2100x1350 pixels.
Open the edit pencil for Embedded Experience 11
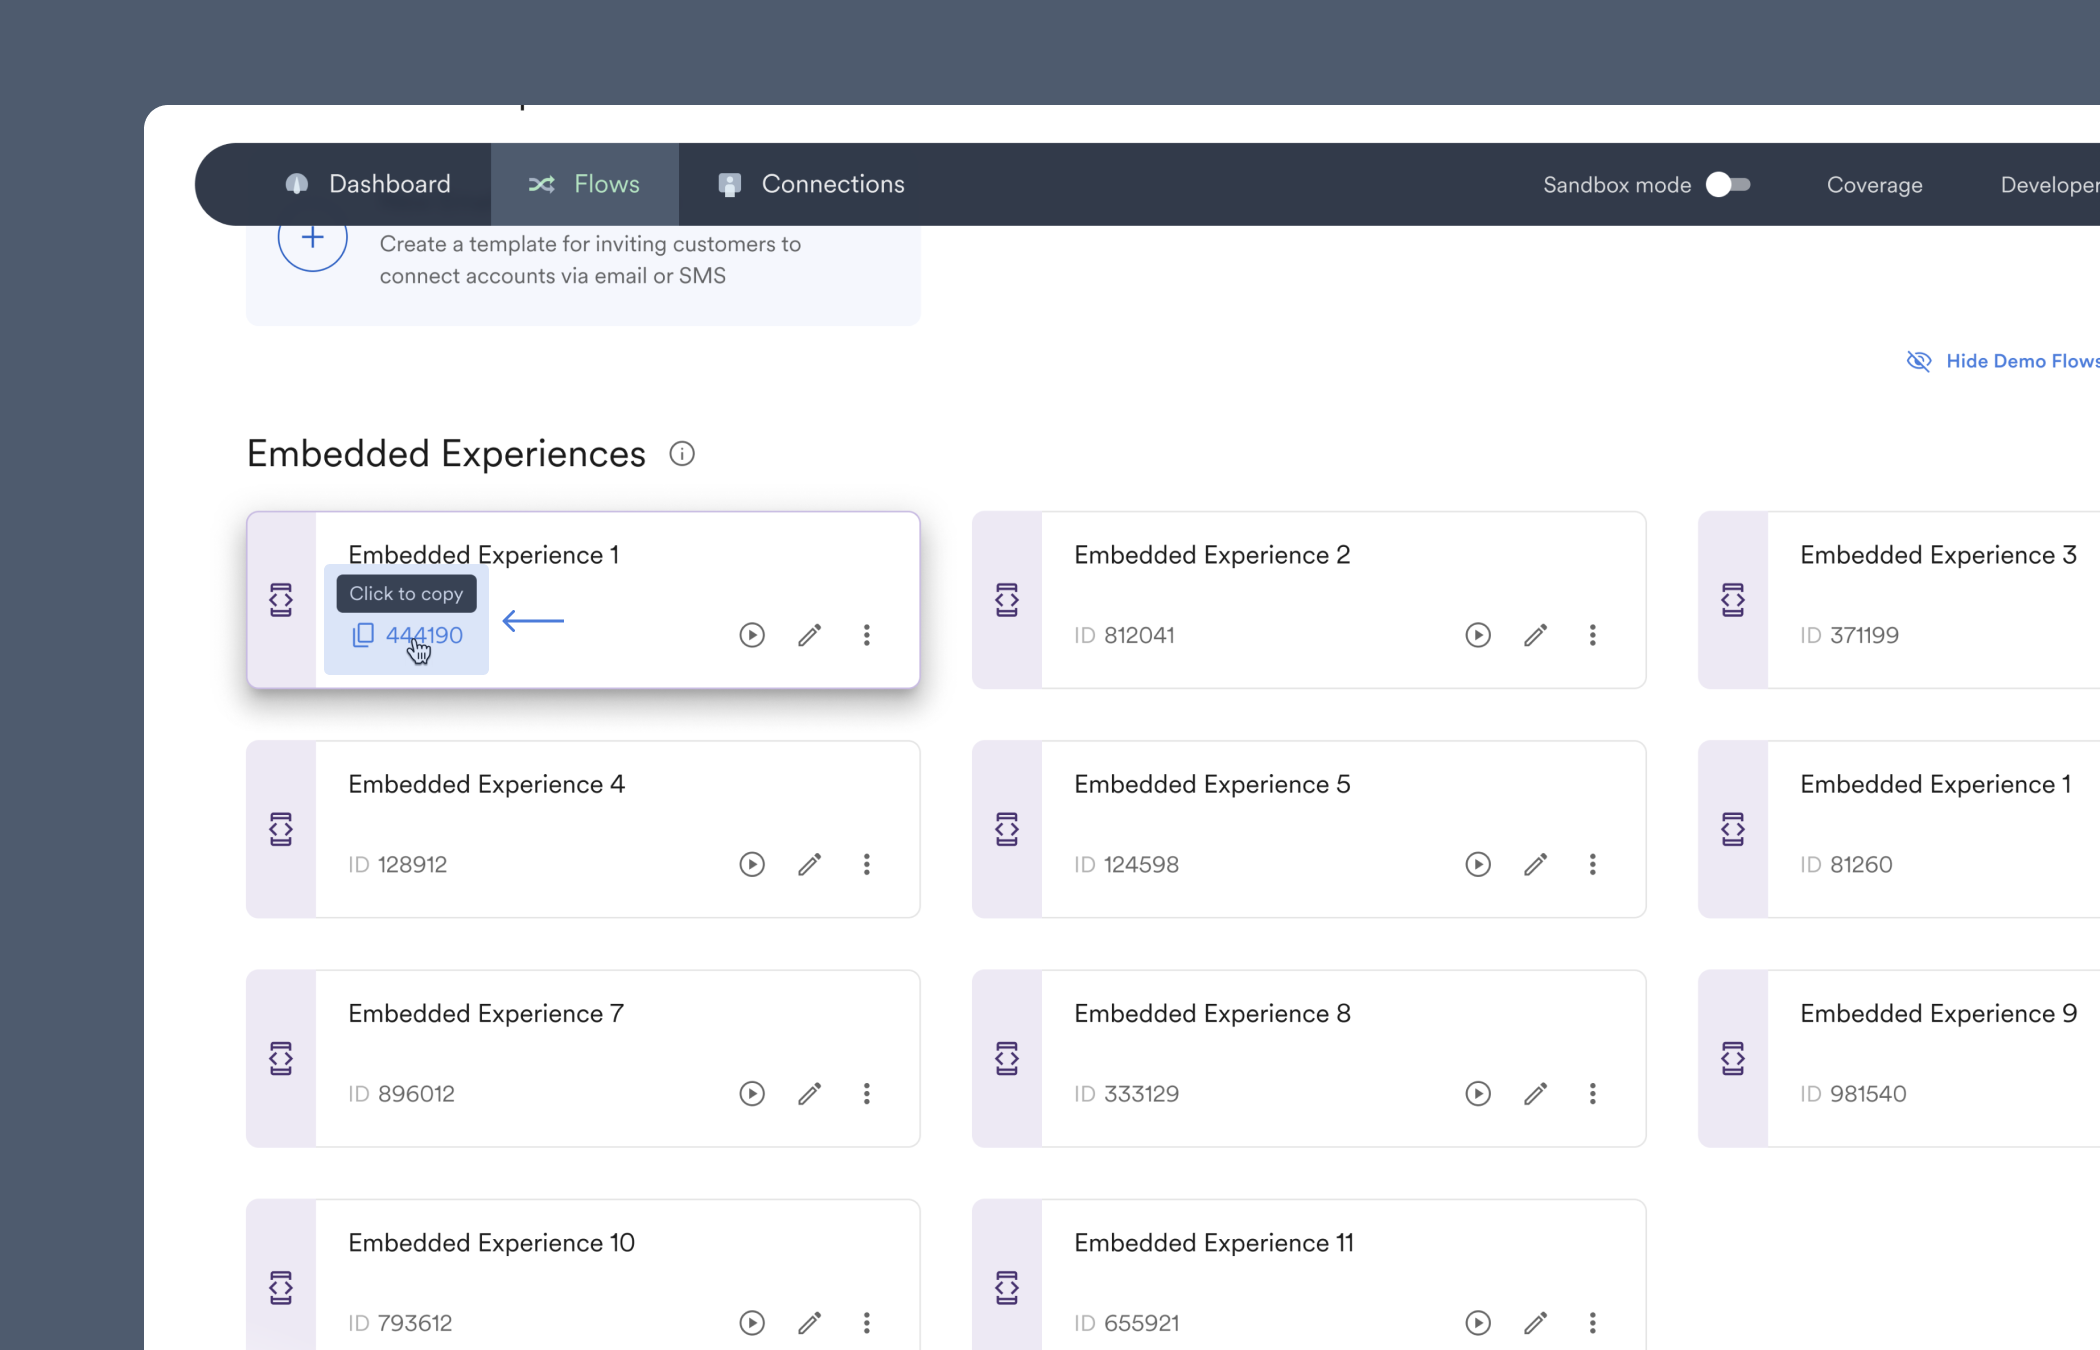(1536, 1322)
